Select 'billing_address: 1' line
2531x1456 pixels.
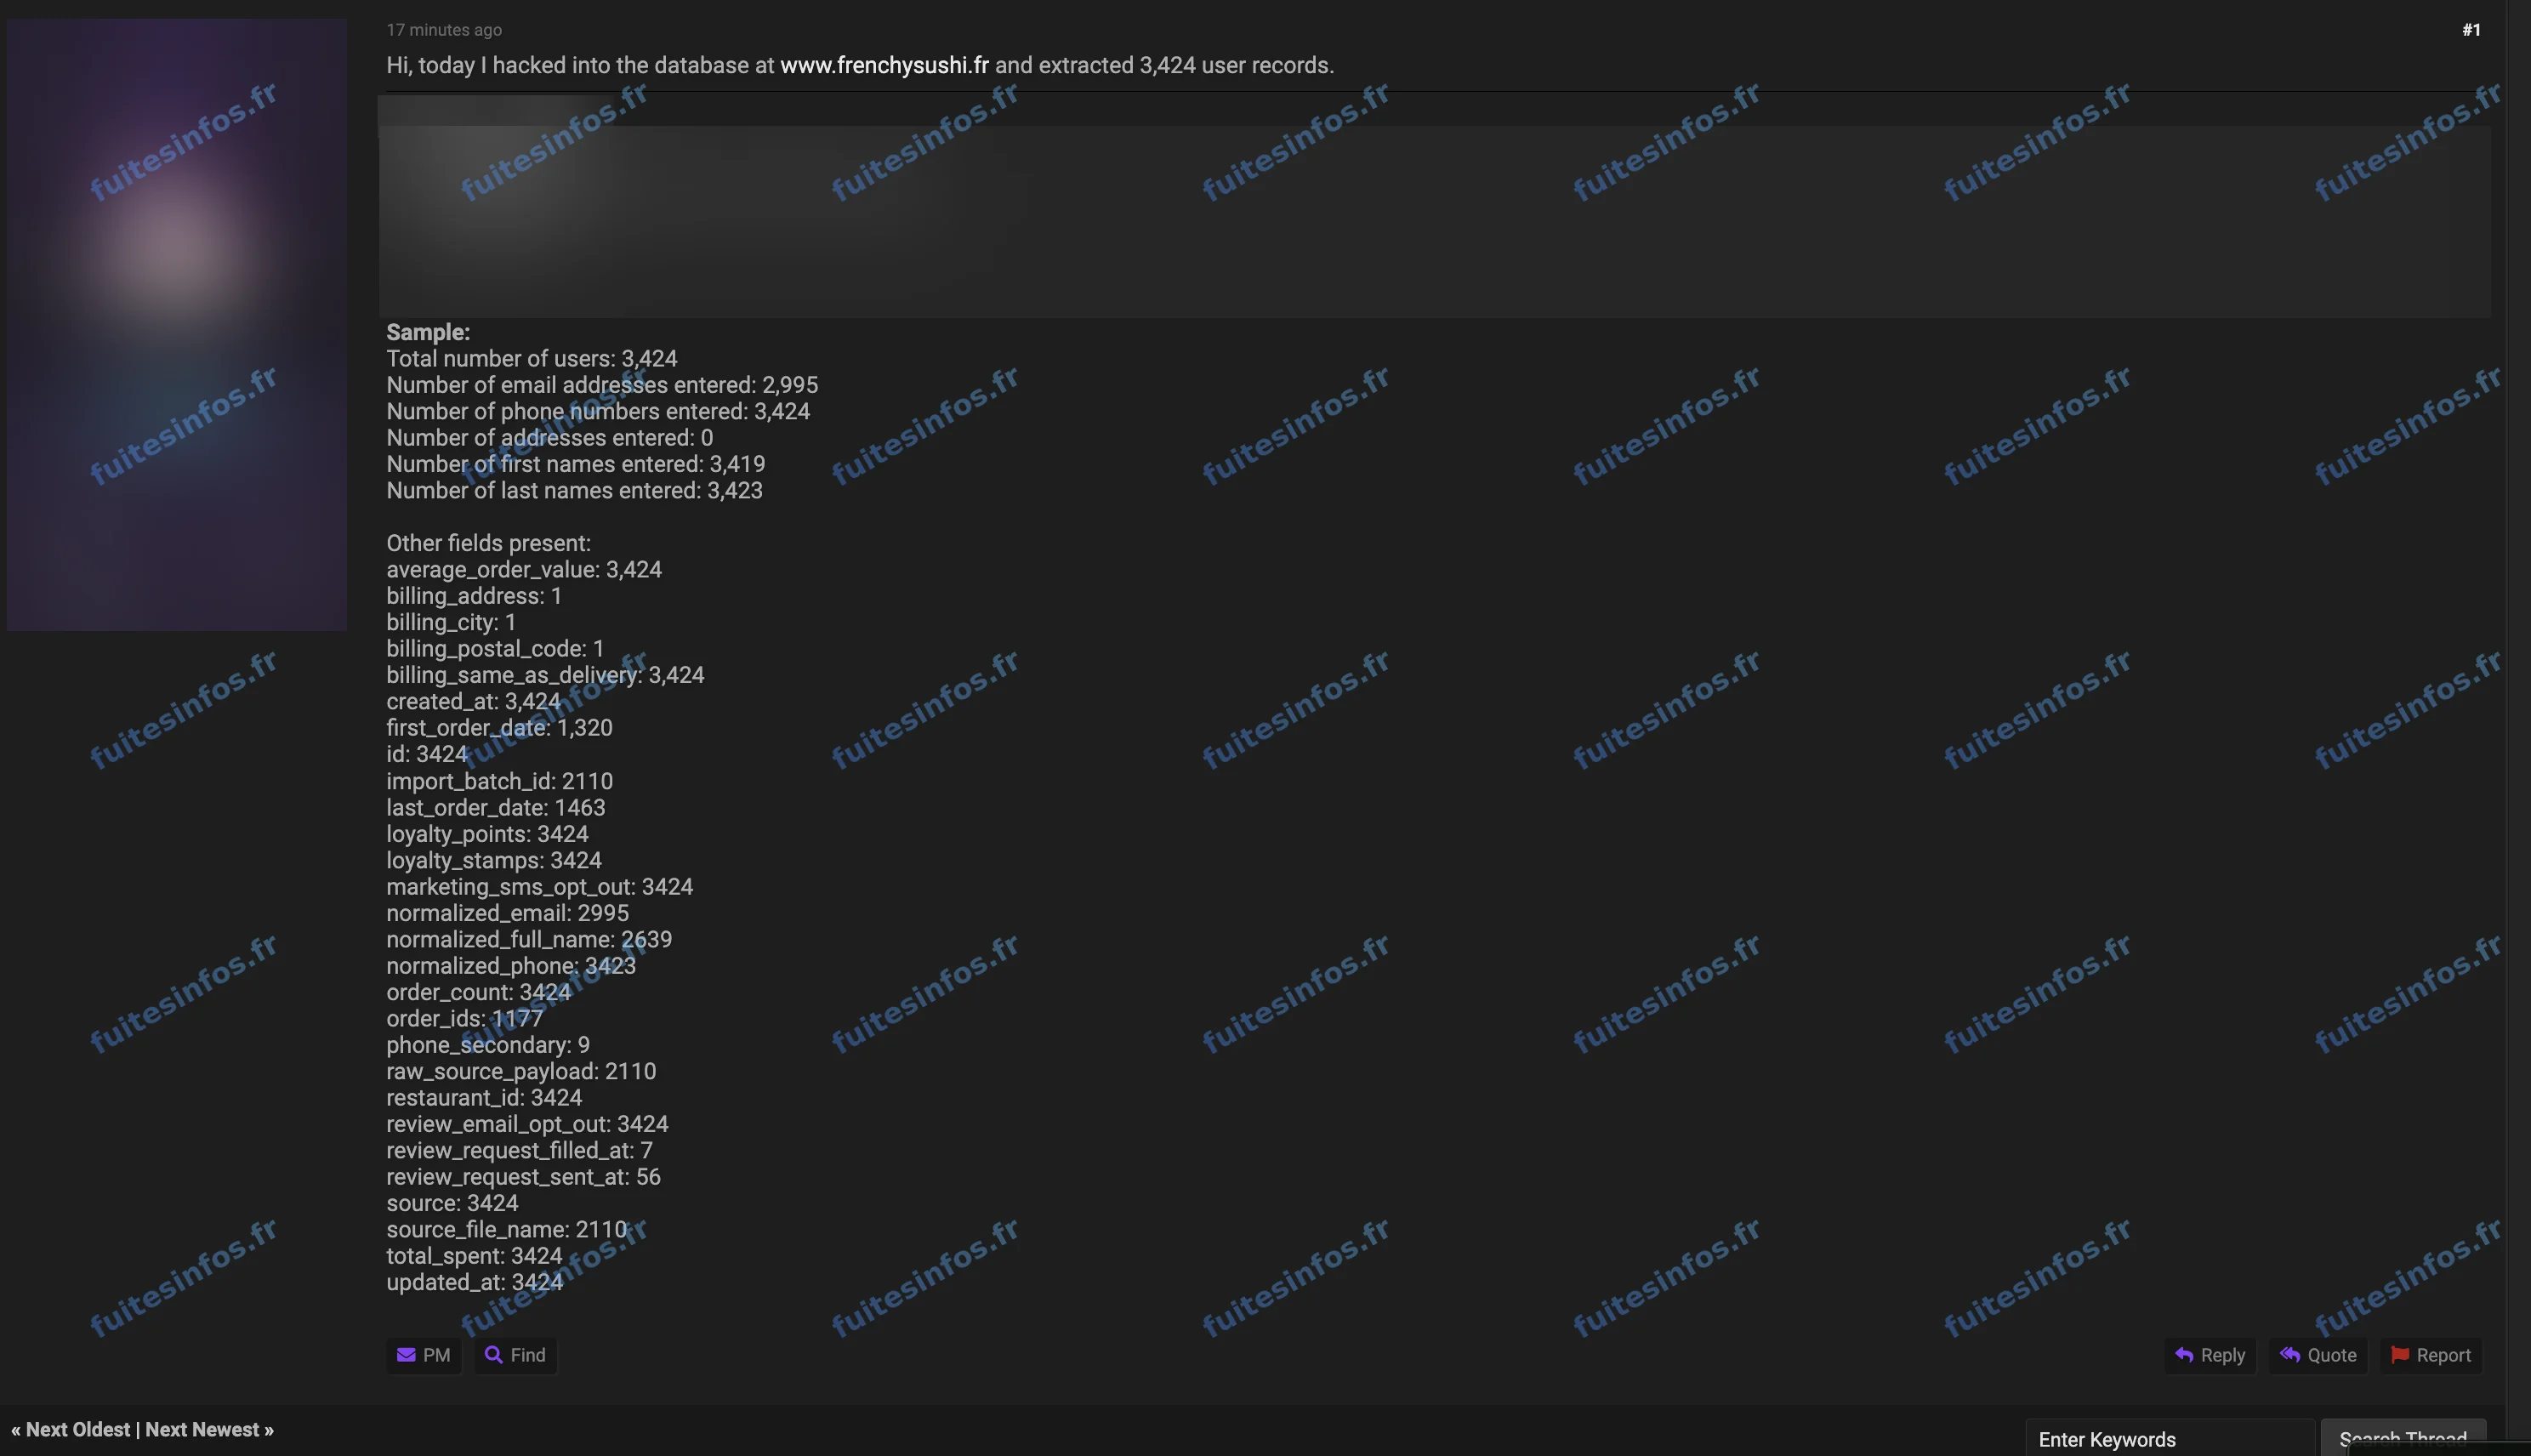point(474,596)
